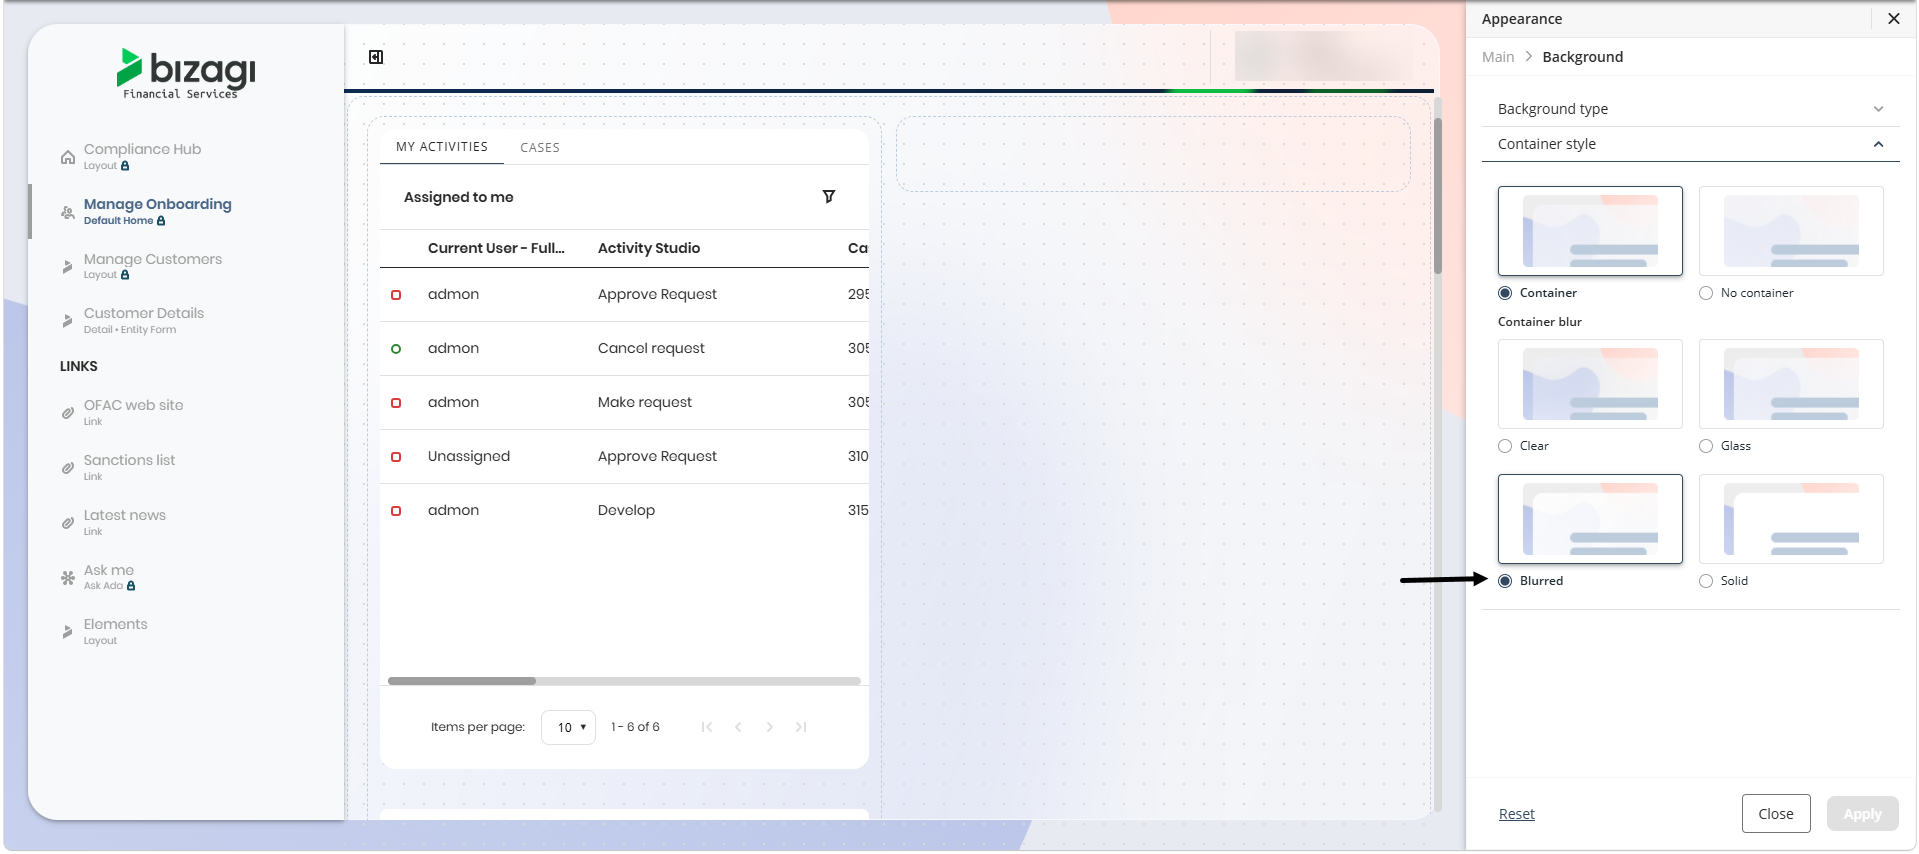1919x854 pixels.
Task: Select the Solid radio button
Action: [1706, 581]
